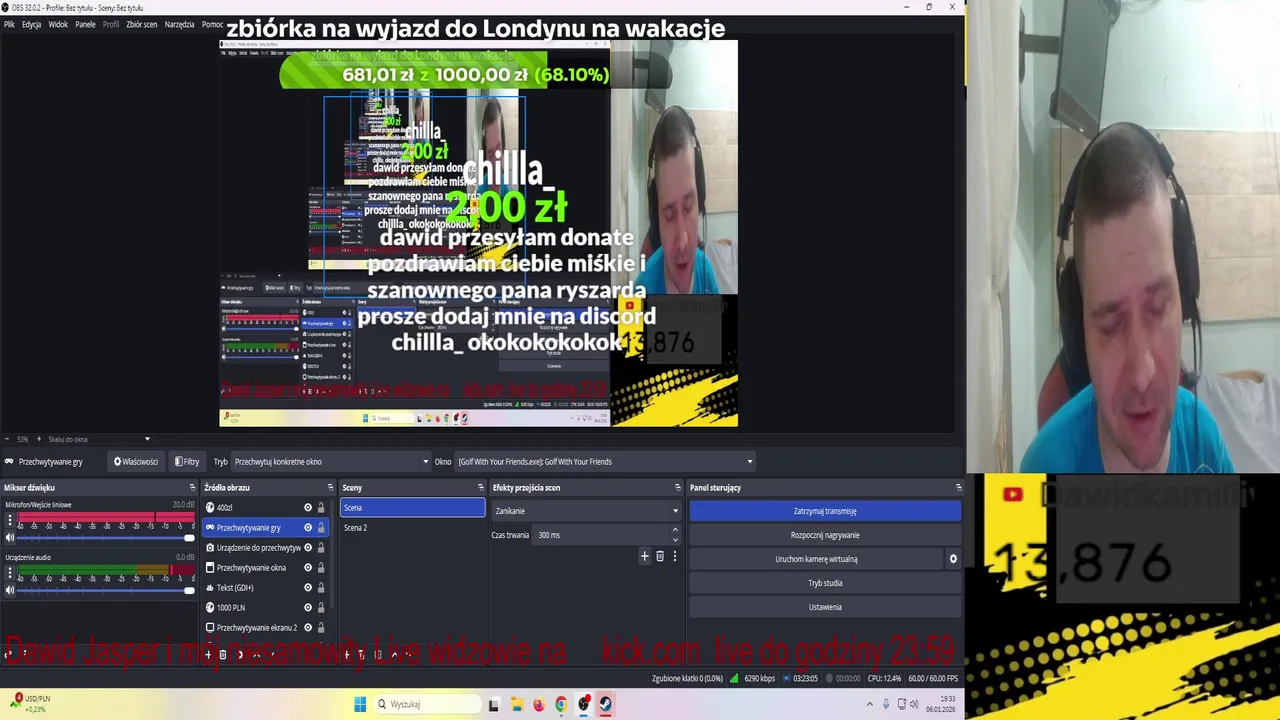The width and height of the screenshot is (1280, 720).
Task: Undock the Efekty przejścia scen panel
Action: tap(677, 488)
